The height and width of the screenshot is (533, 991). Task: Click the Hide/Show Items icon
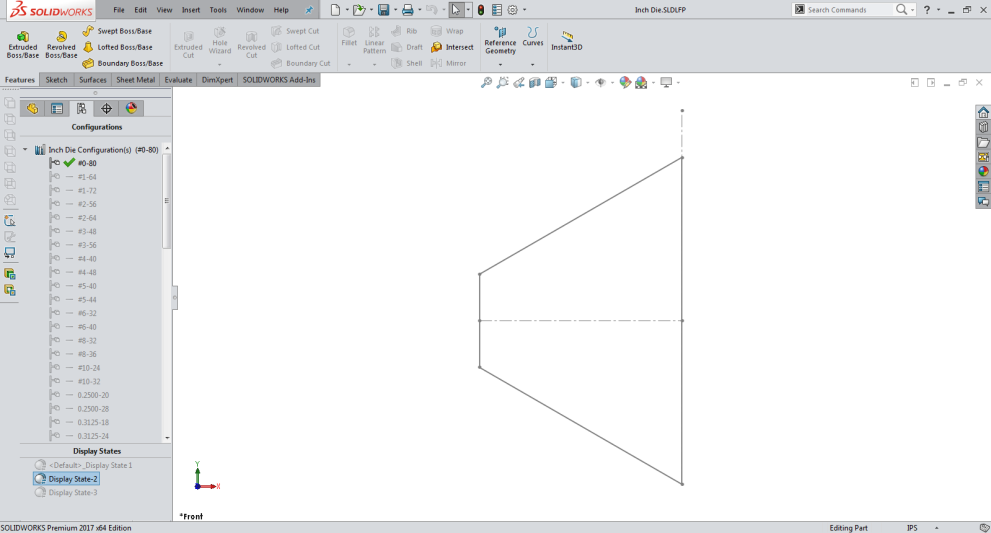point(600,83)
